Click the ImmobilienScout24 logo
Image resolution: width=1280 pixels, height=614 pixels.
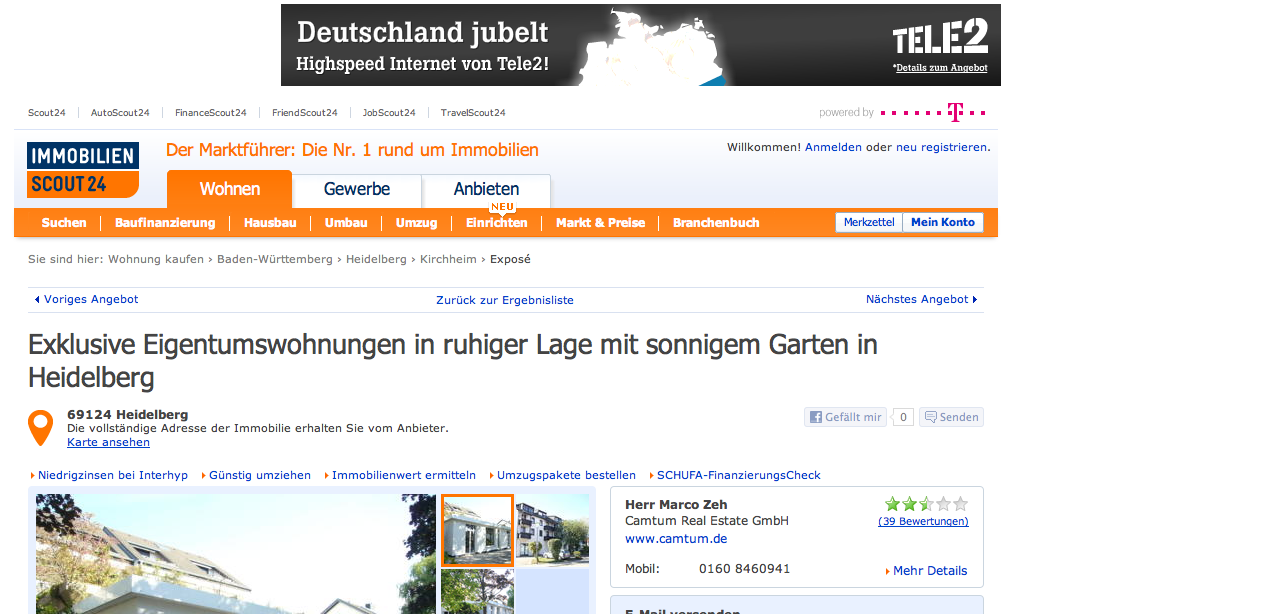click(83, 169)
